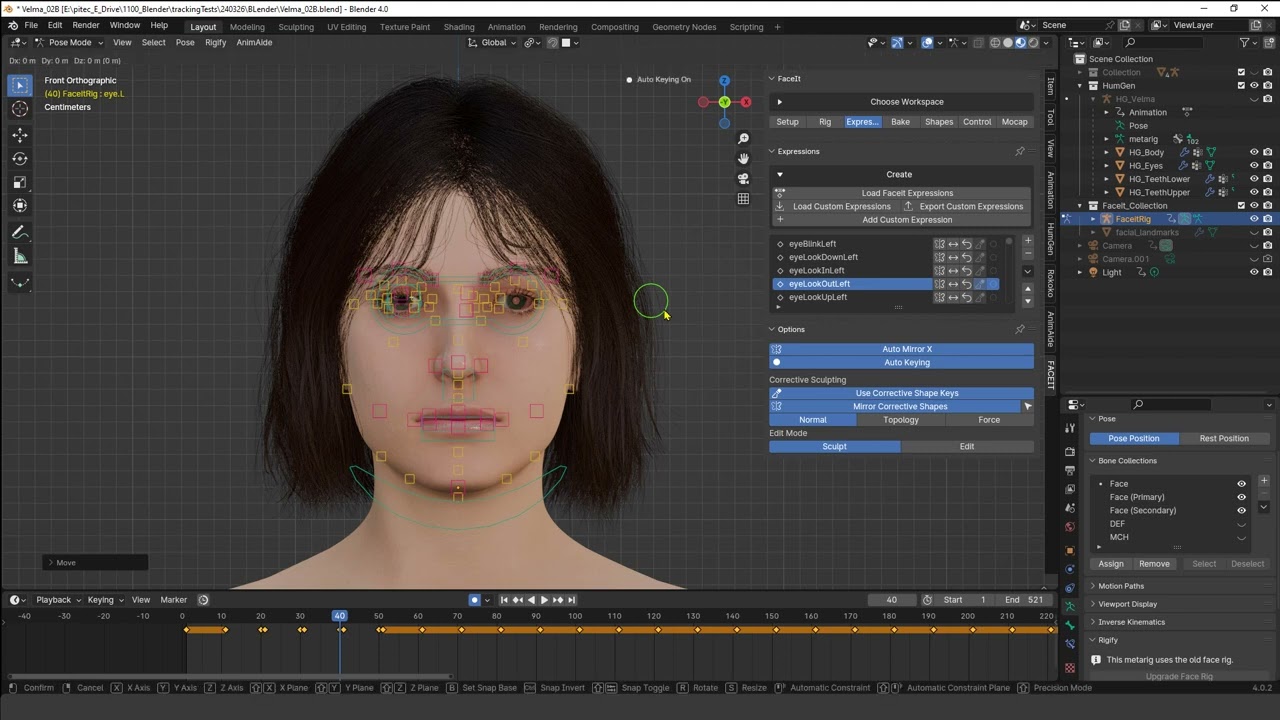Show the DEF bone collection
1280x720 pixels.
pos(1242,524)
